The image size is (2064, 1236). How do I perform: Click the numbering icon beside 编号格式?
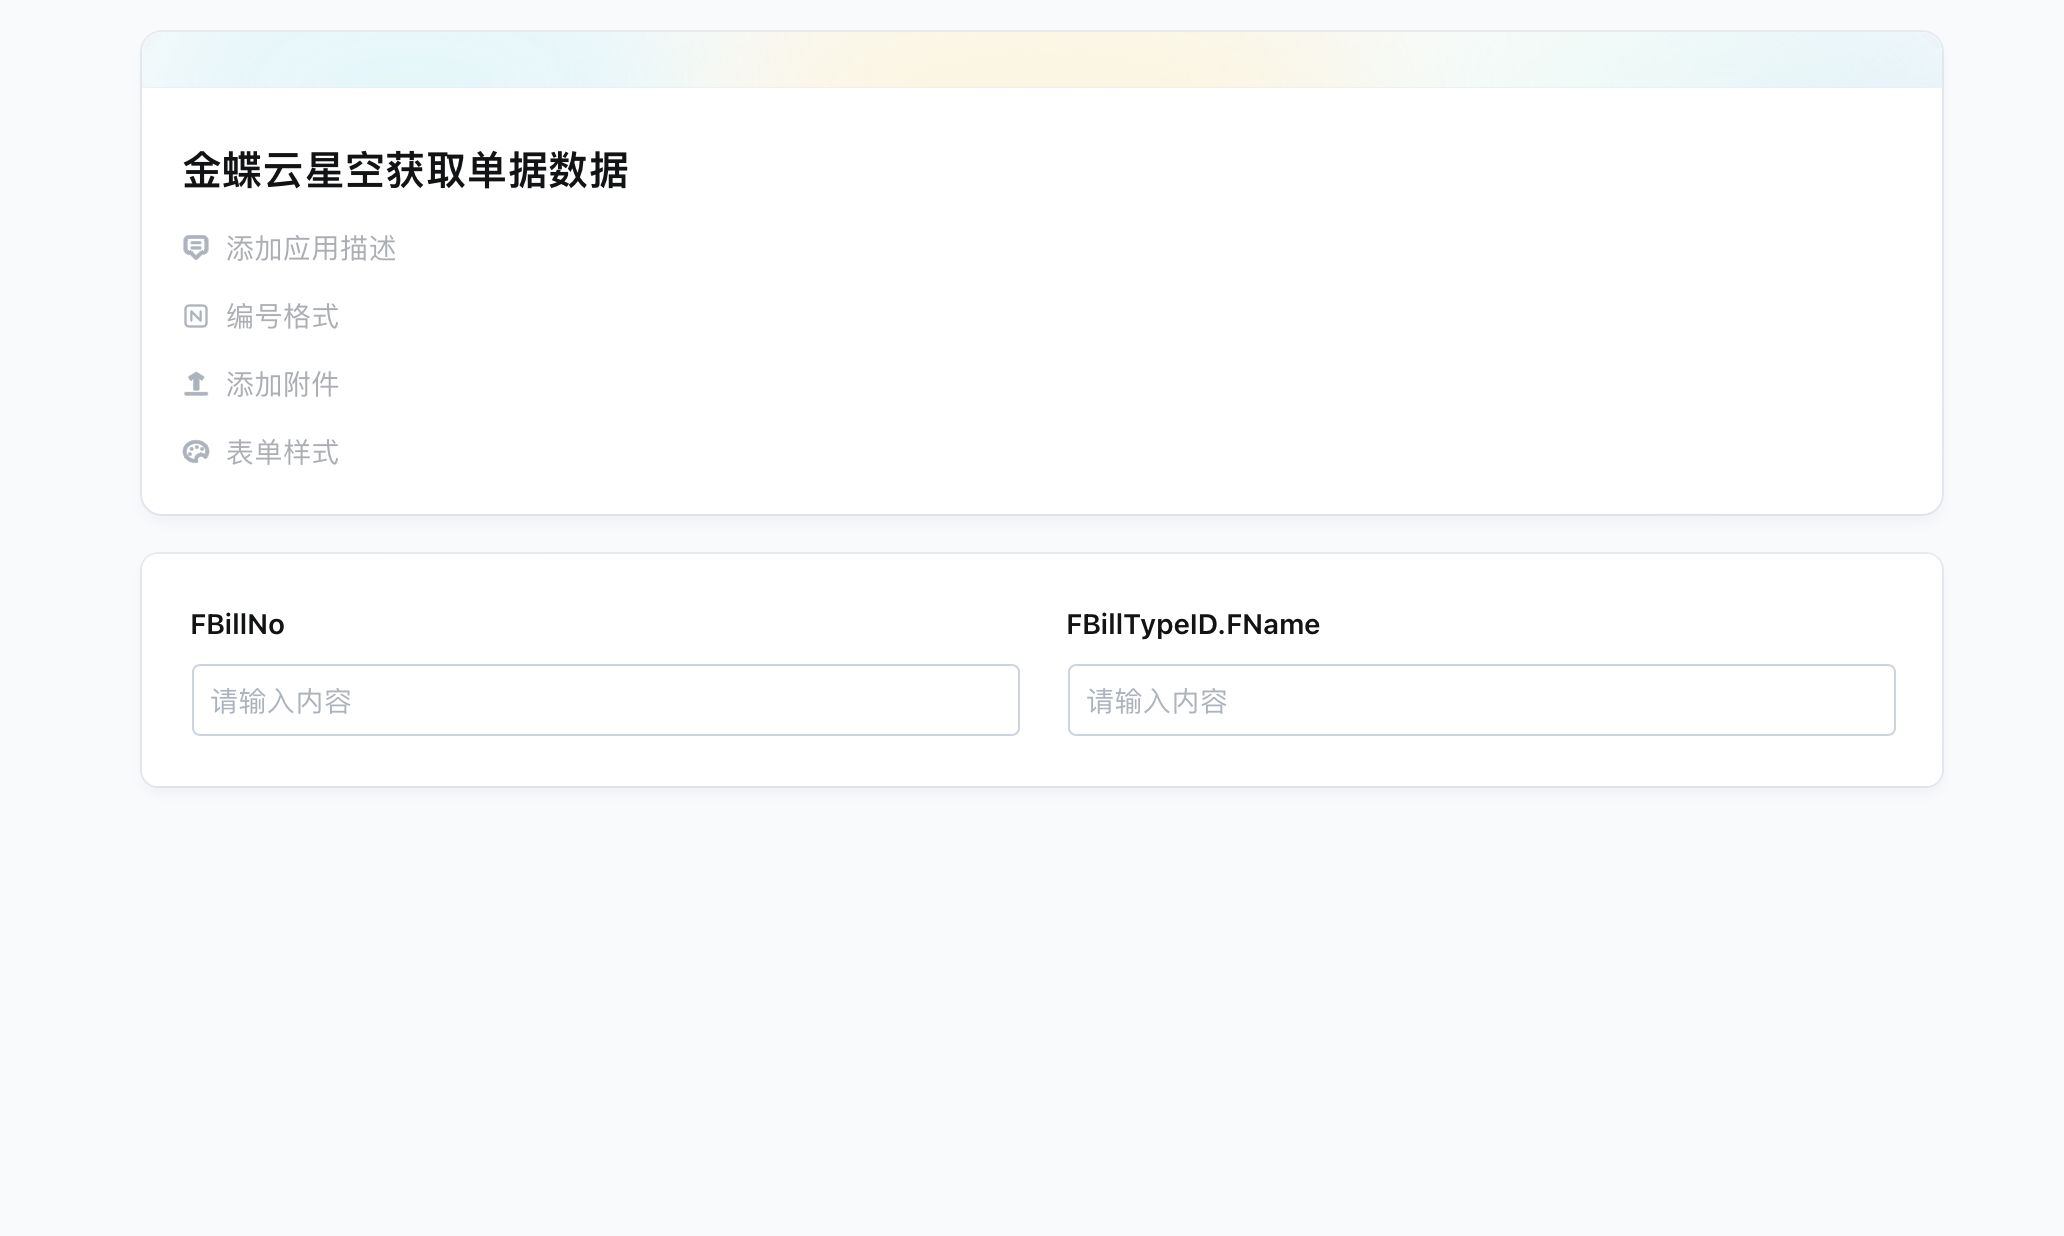tap(196, 316)
